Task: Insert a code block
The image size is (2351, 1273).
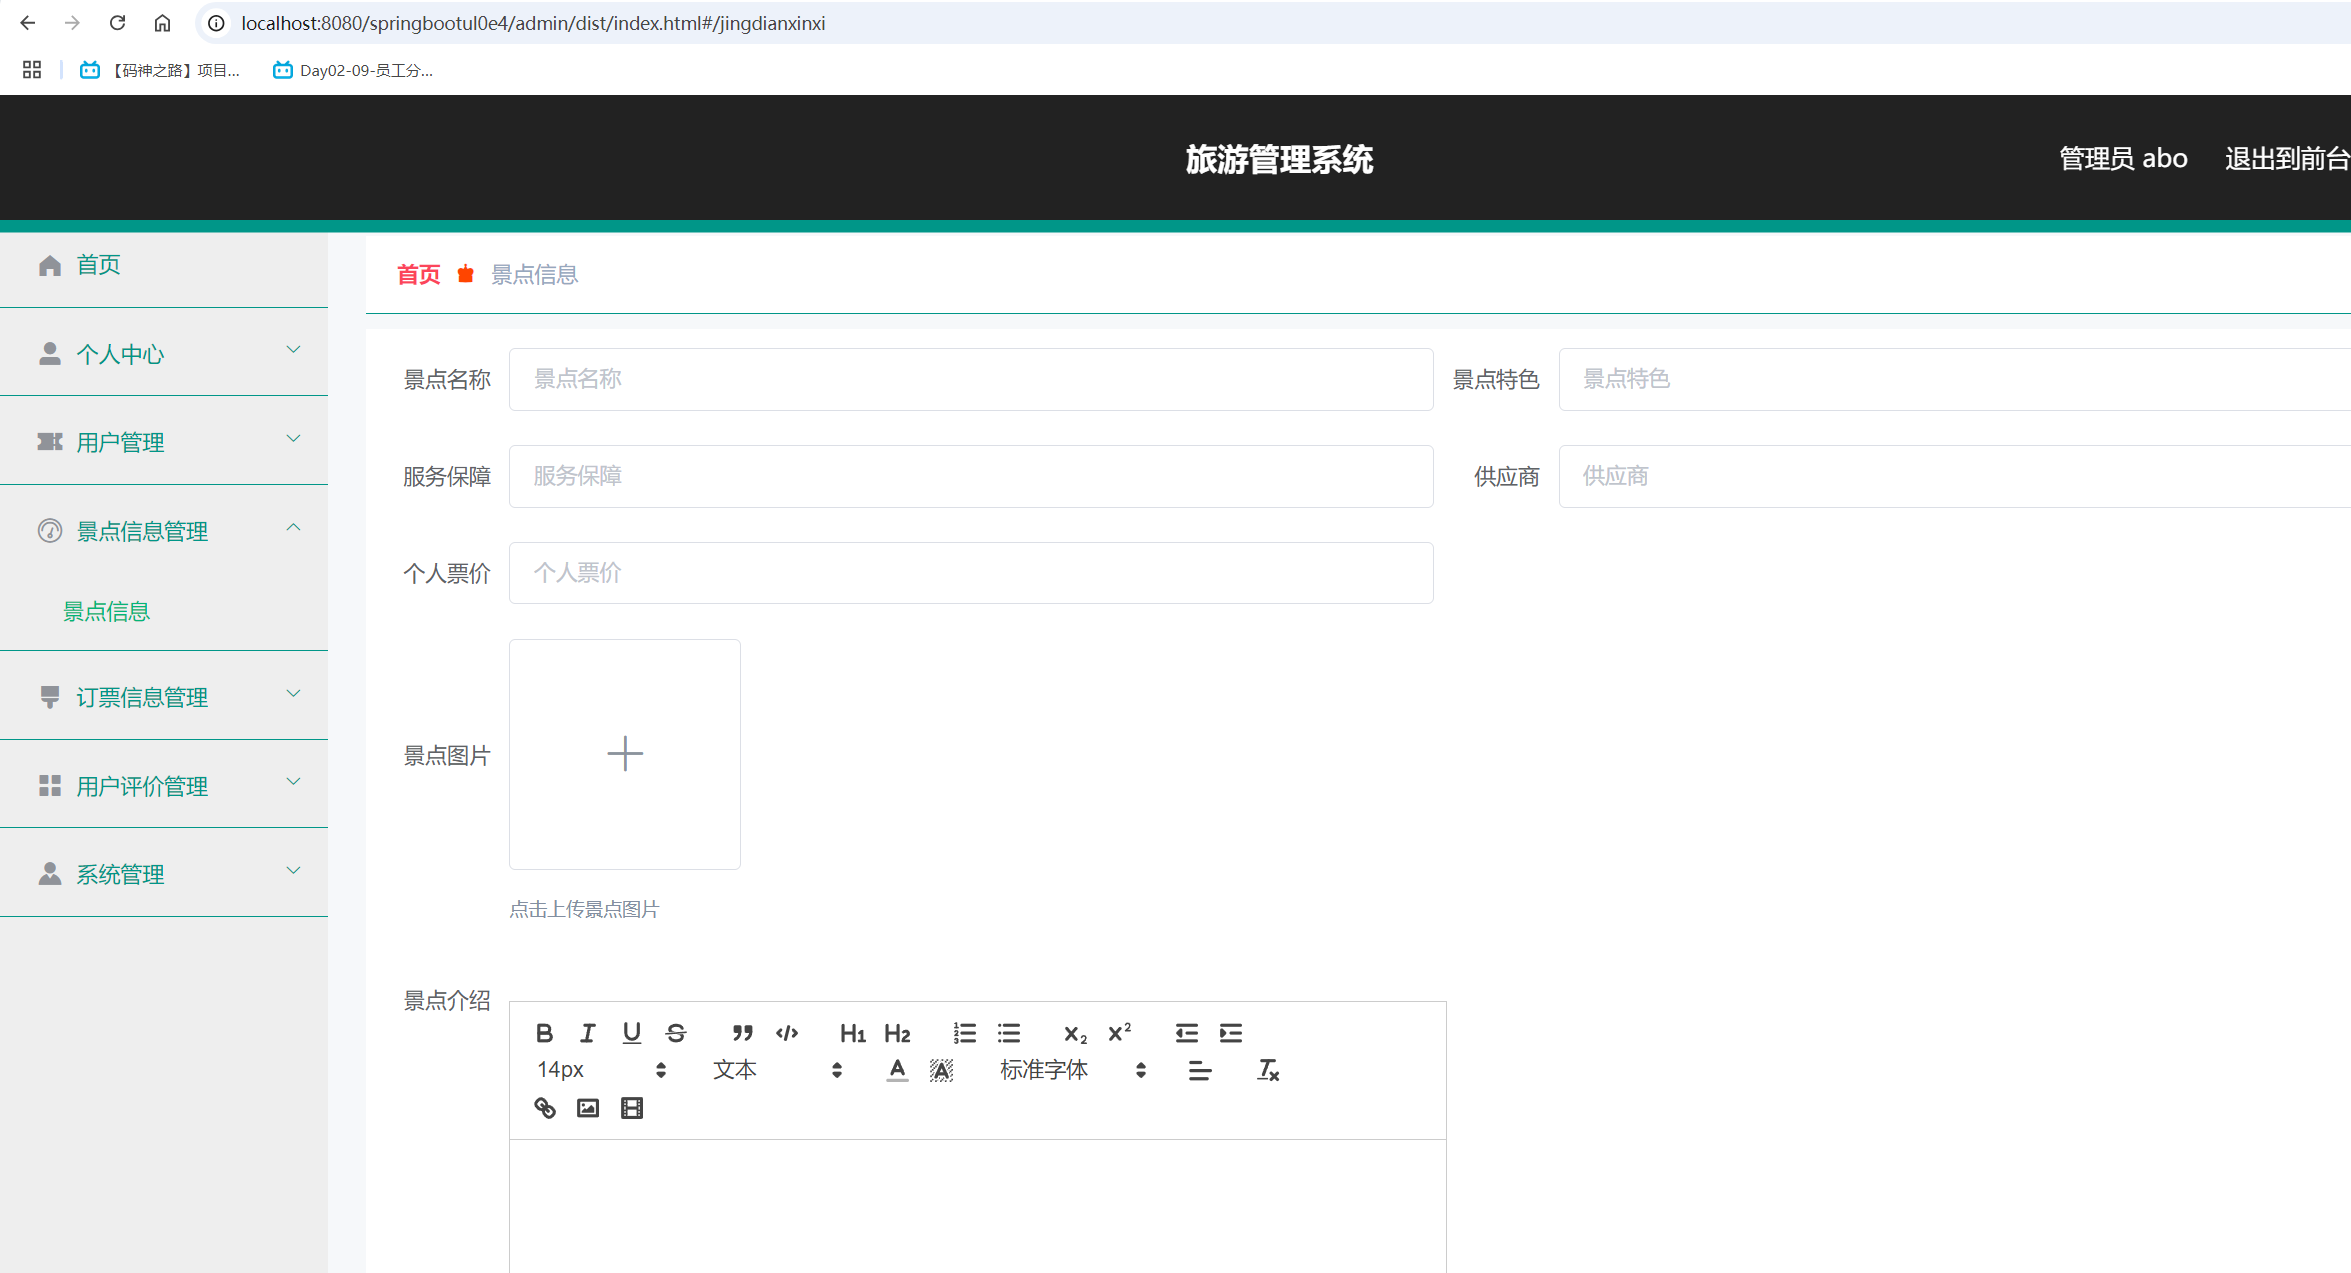Action: pyautogui.click(x=787, y=1032)
